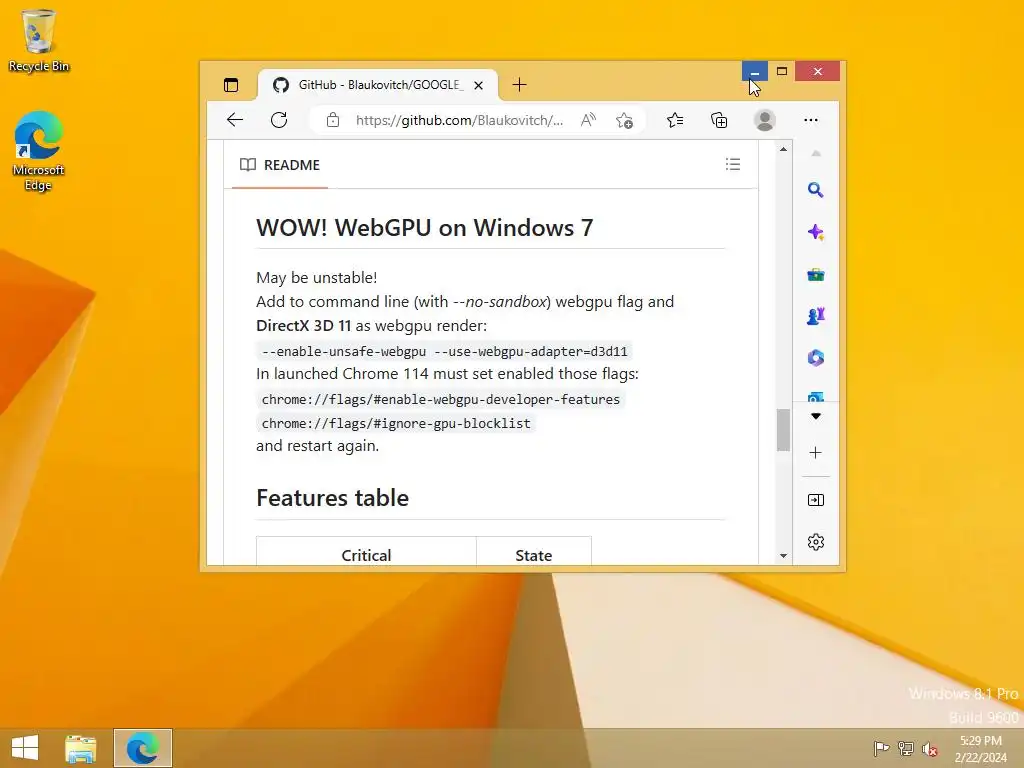
Task: Expand sidebar list with down arrow
Action: pos(816,417)
